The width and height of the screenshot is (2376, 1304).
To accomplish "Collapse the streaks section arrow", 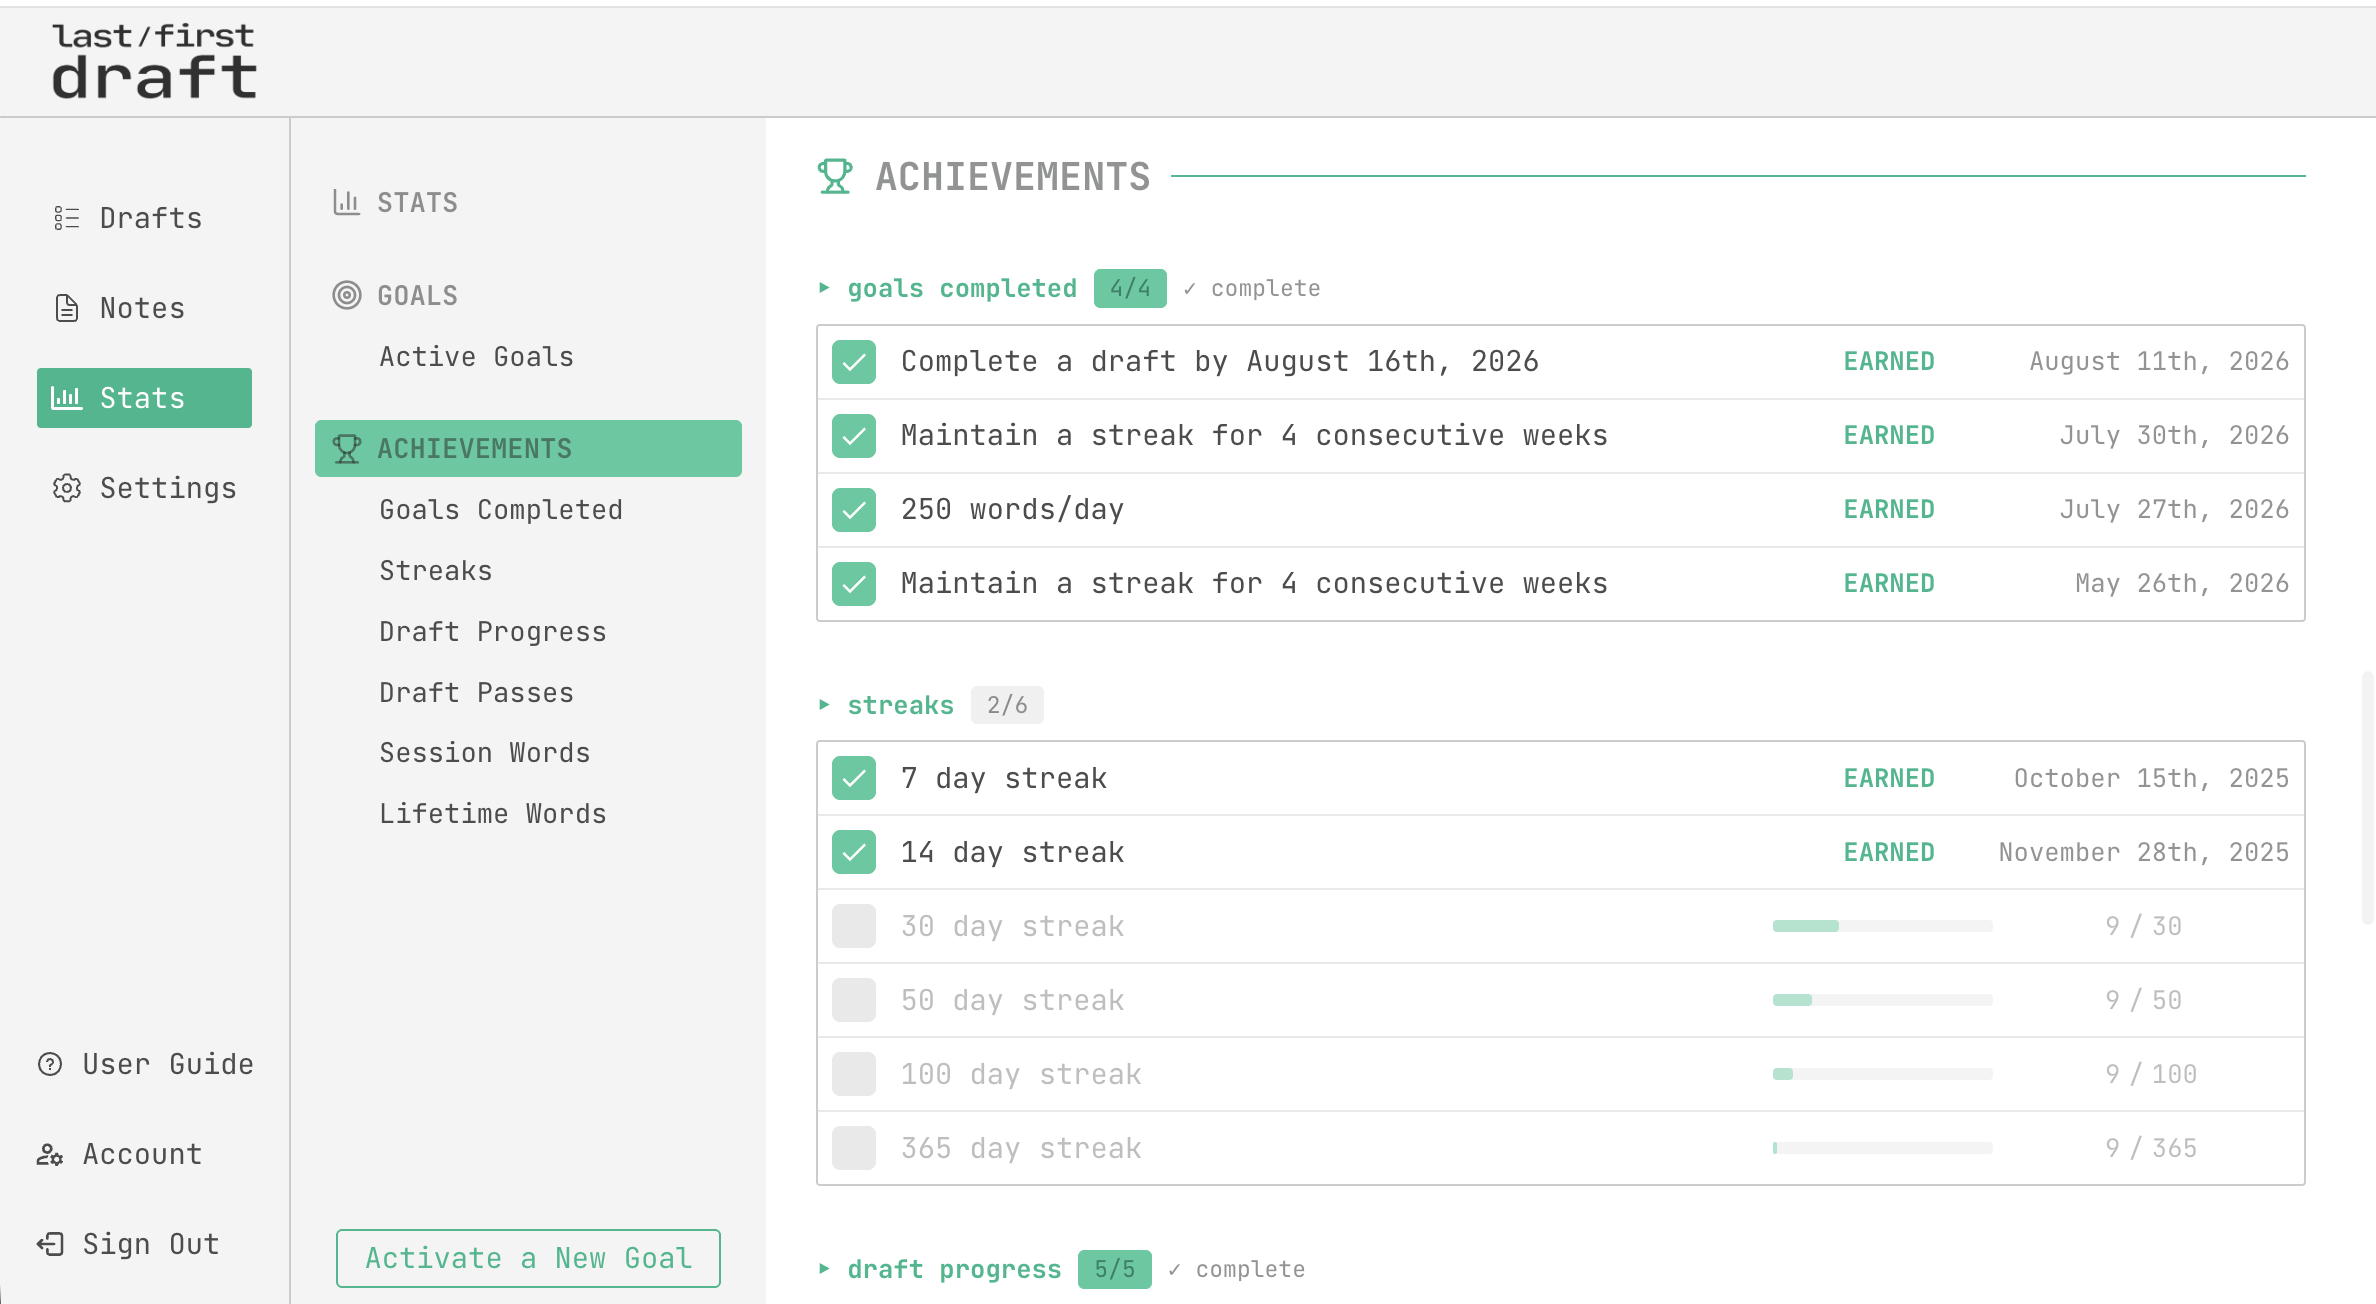I will click(824, 705).
